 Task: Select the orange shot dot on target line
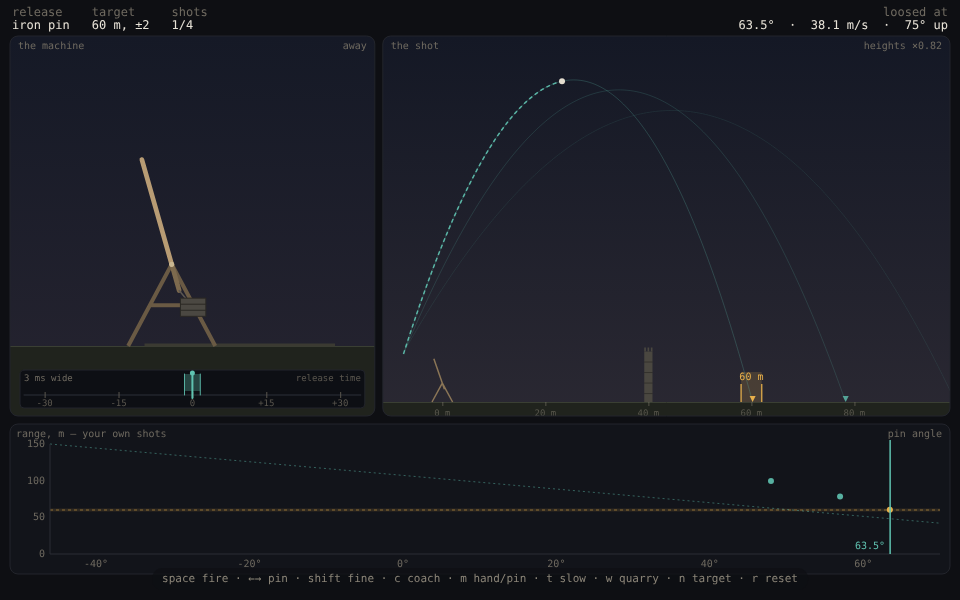point(890,510)
